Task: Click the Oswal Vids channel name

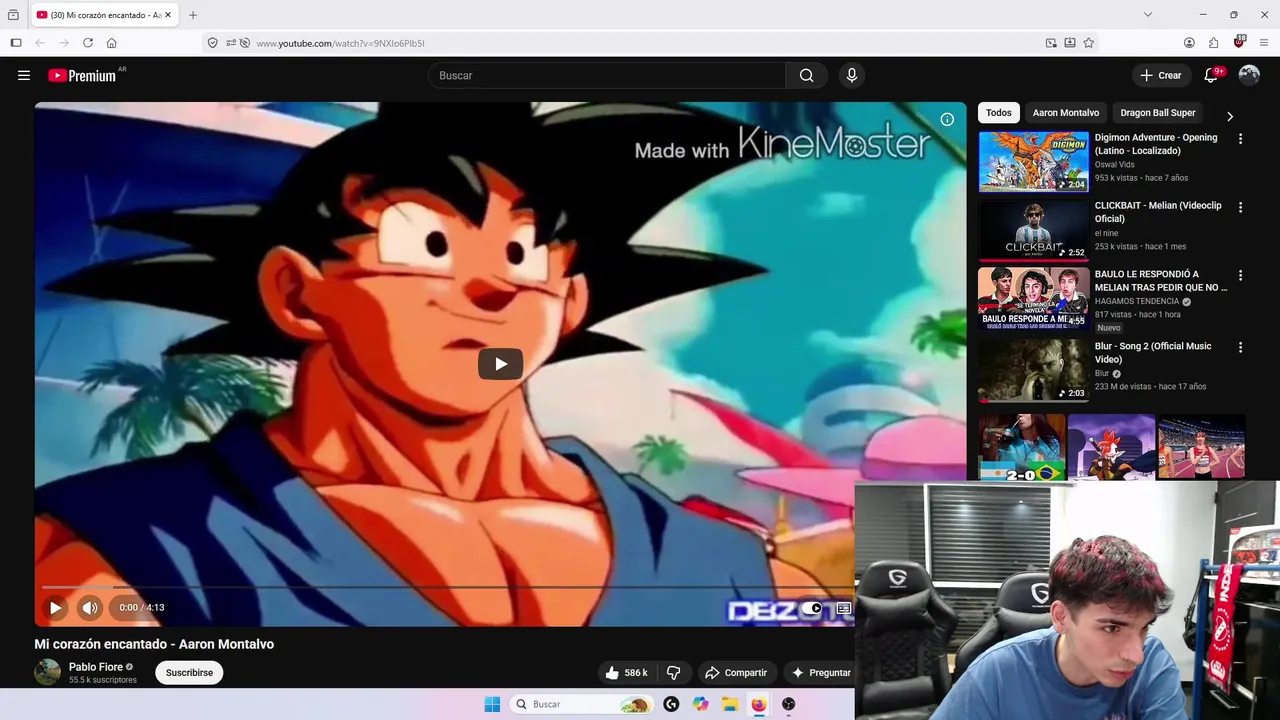Action: tap(1114, 164)
